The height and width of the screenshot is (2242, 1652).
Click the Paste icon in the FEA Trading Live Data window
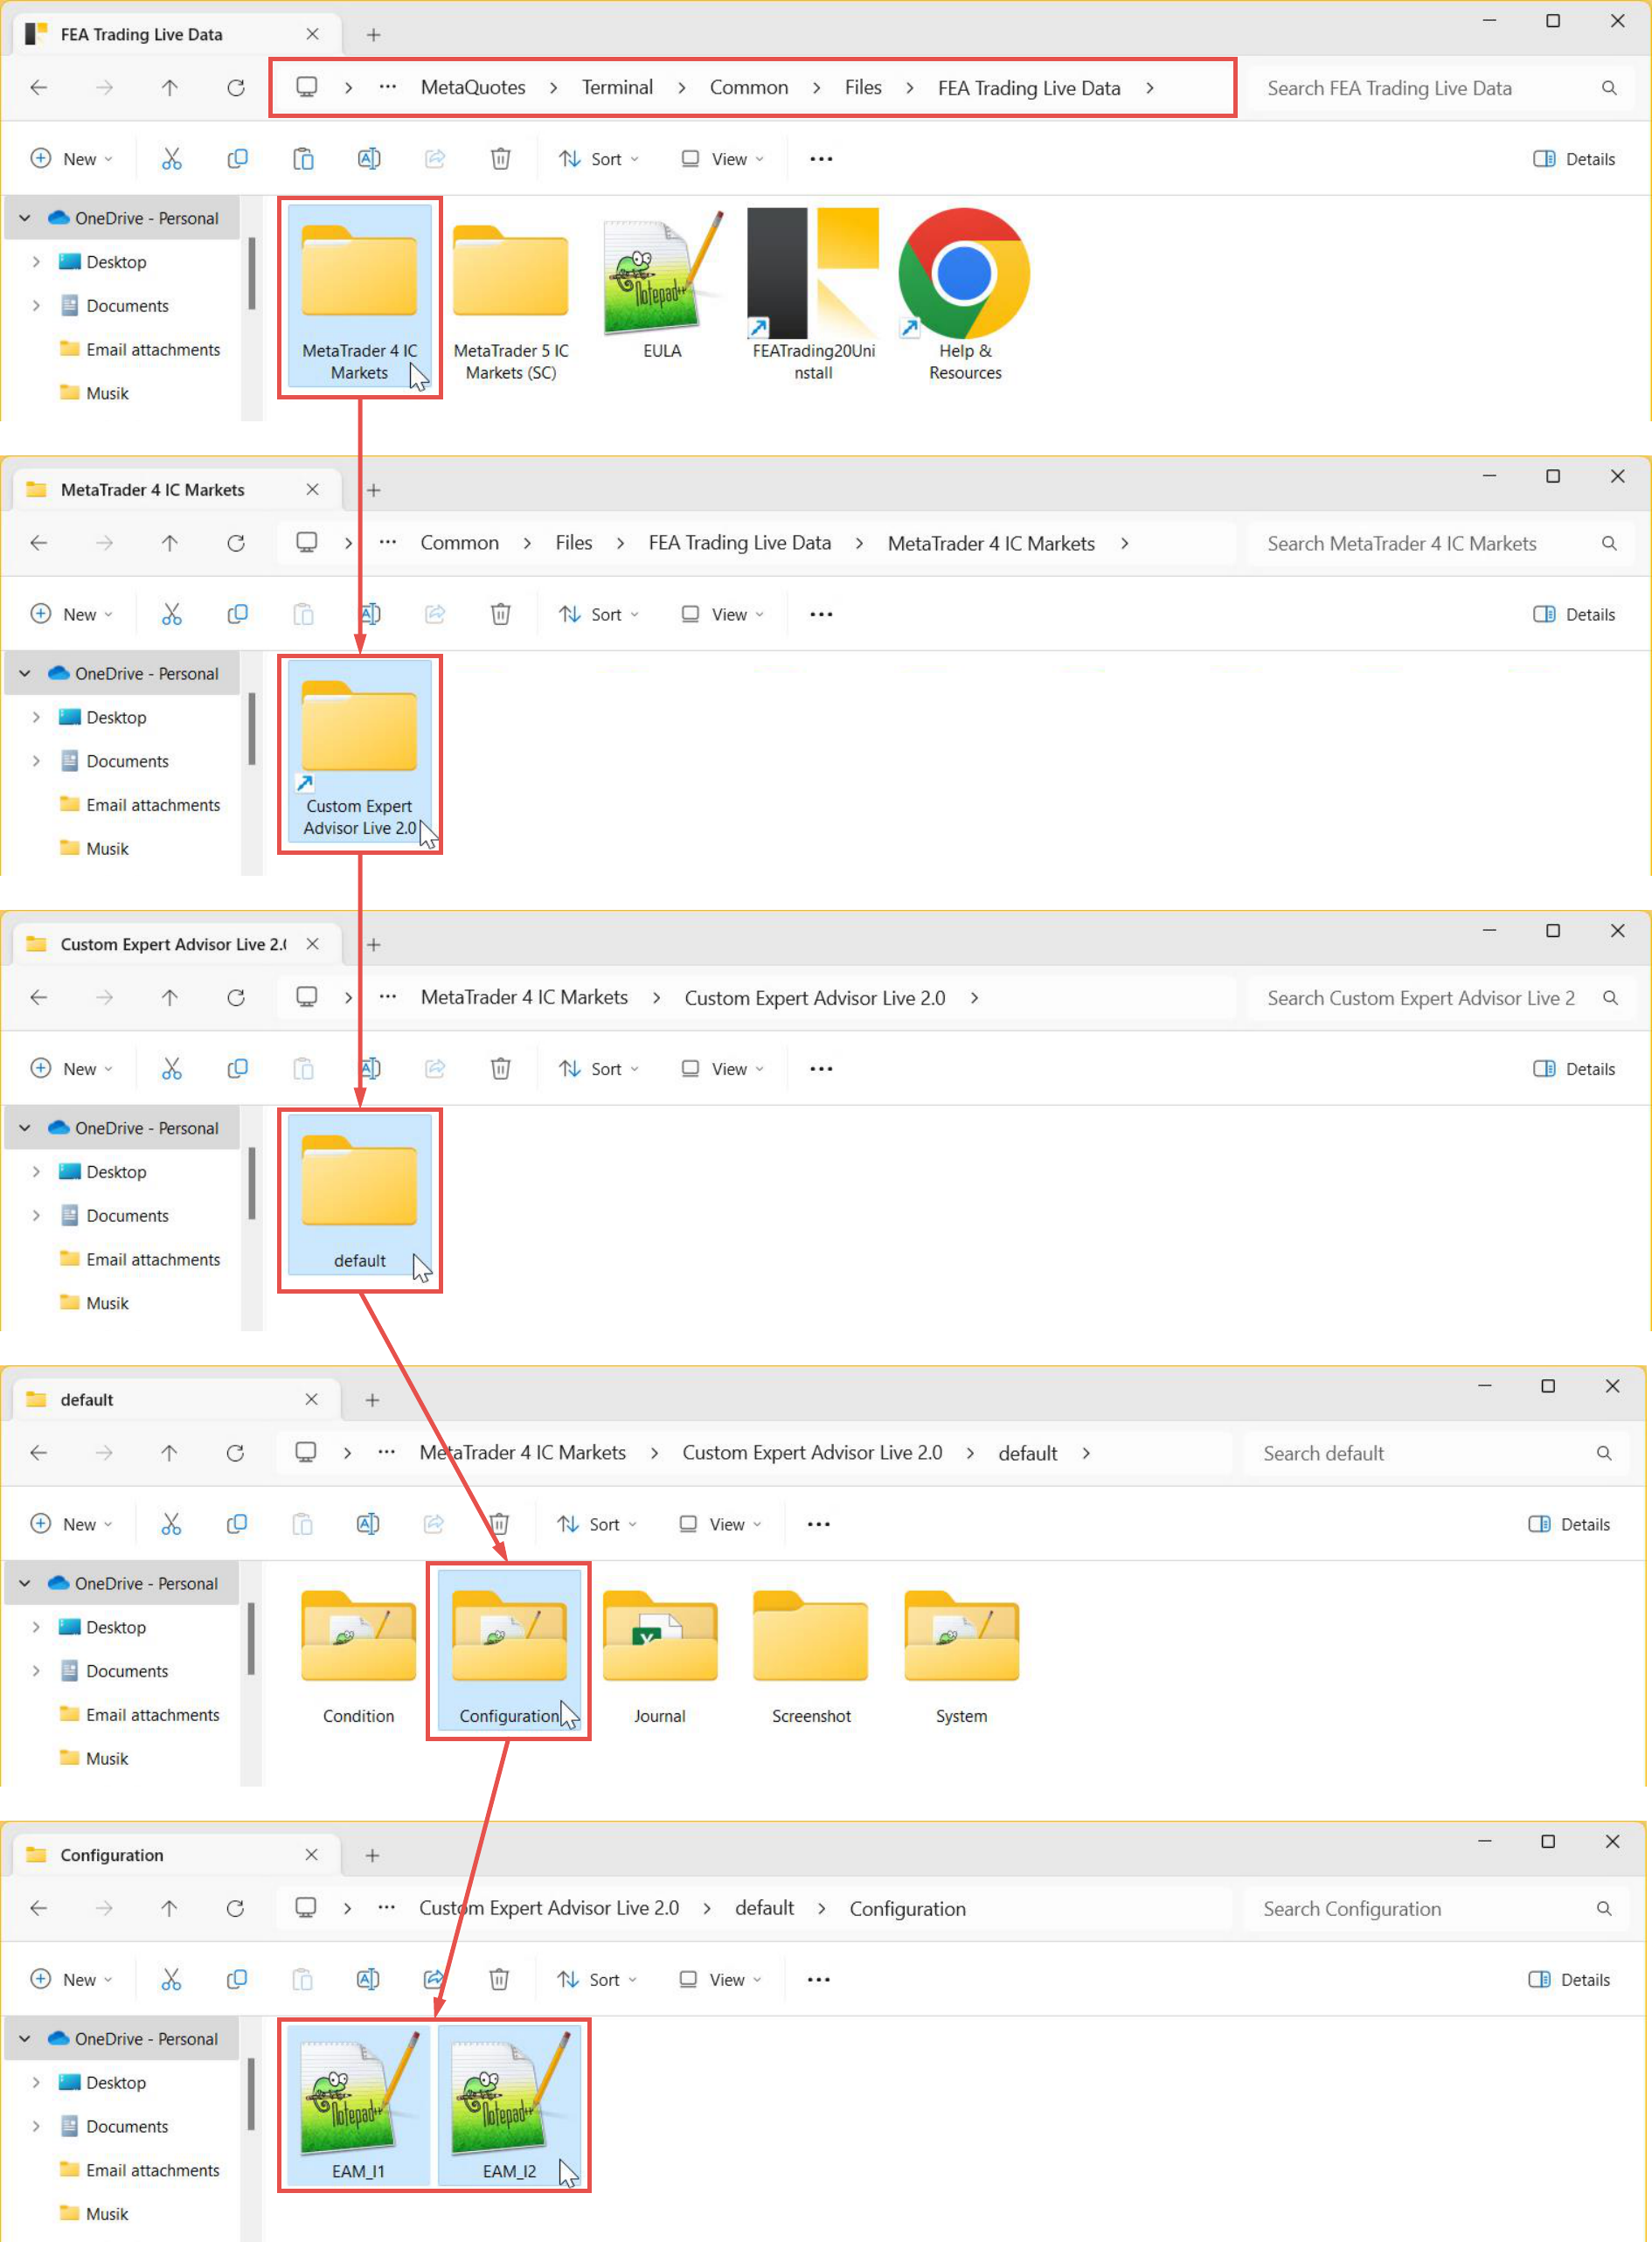pos(303,159)
